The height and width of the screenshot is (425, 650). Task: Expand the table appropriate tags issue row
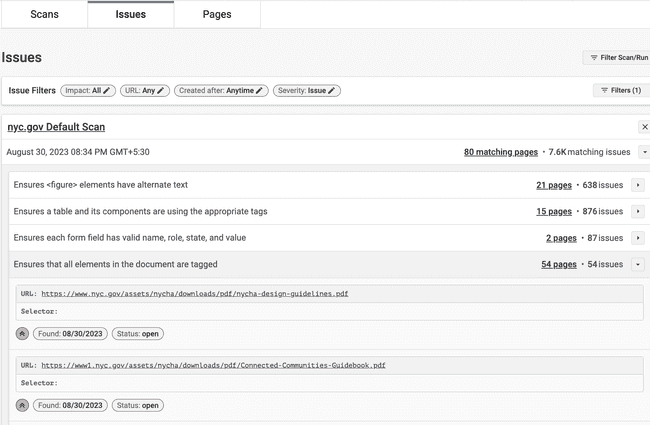(638, 212)
